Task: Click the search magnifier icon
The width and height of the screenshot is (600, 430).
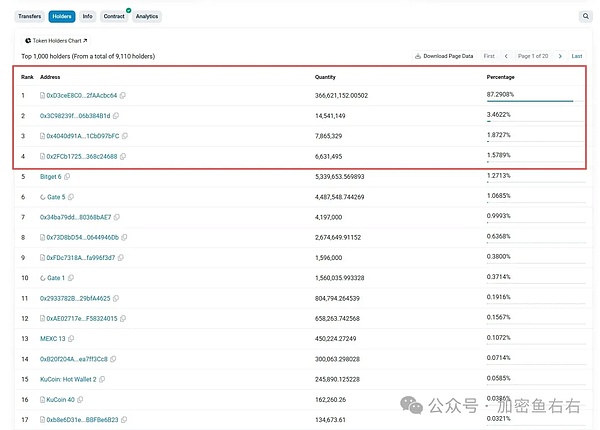Action: click(x=586, y=17)
